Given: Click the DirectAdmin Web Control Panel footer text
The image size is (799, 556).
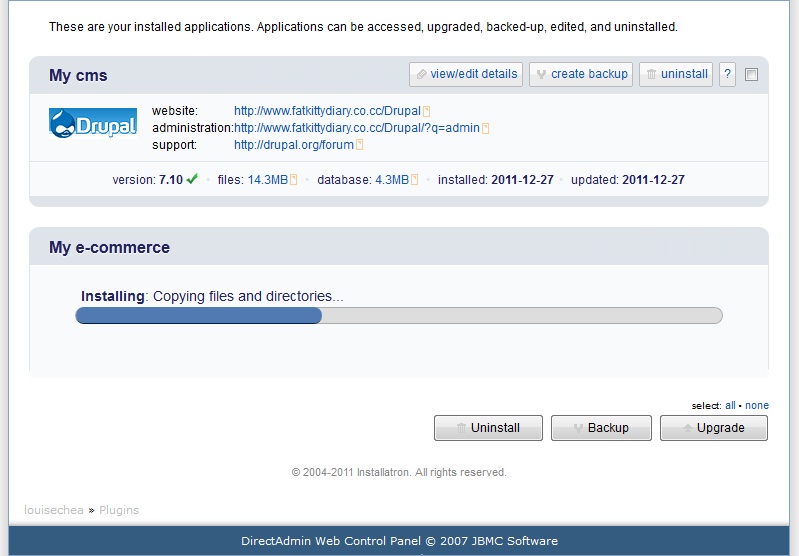Looking at the screenshot, I should [399, 541].
